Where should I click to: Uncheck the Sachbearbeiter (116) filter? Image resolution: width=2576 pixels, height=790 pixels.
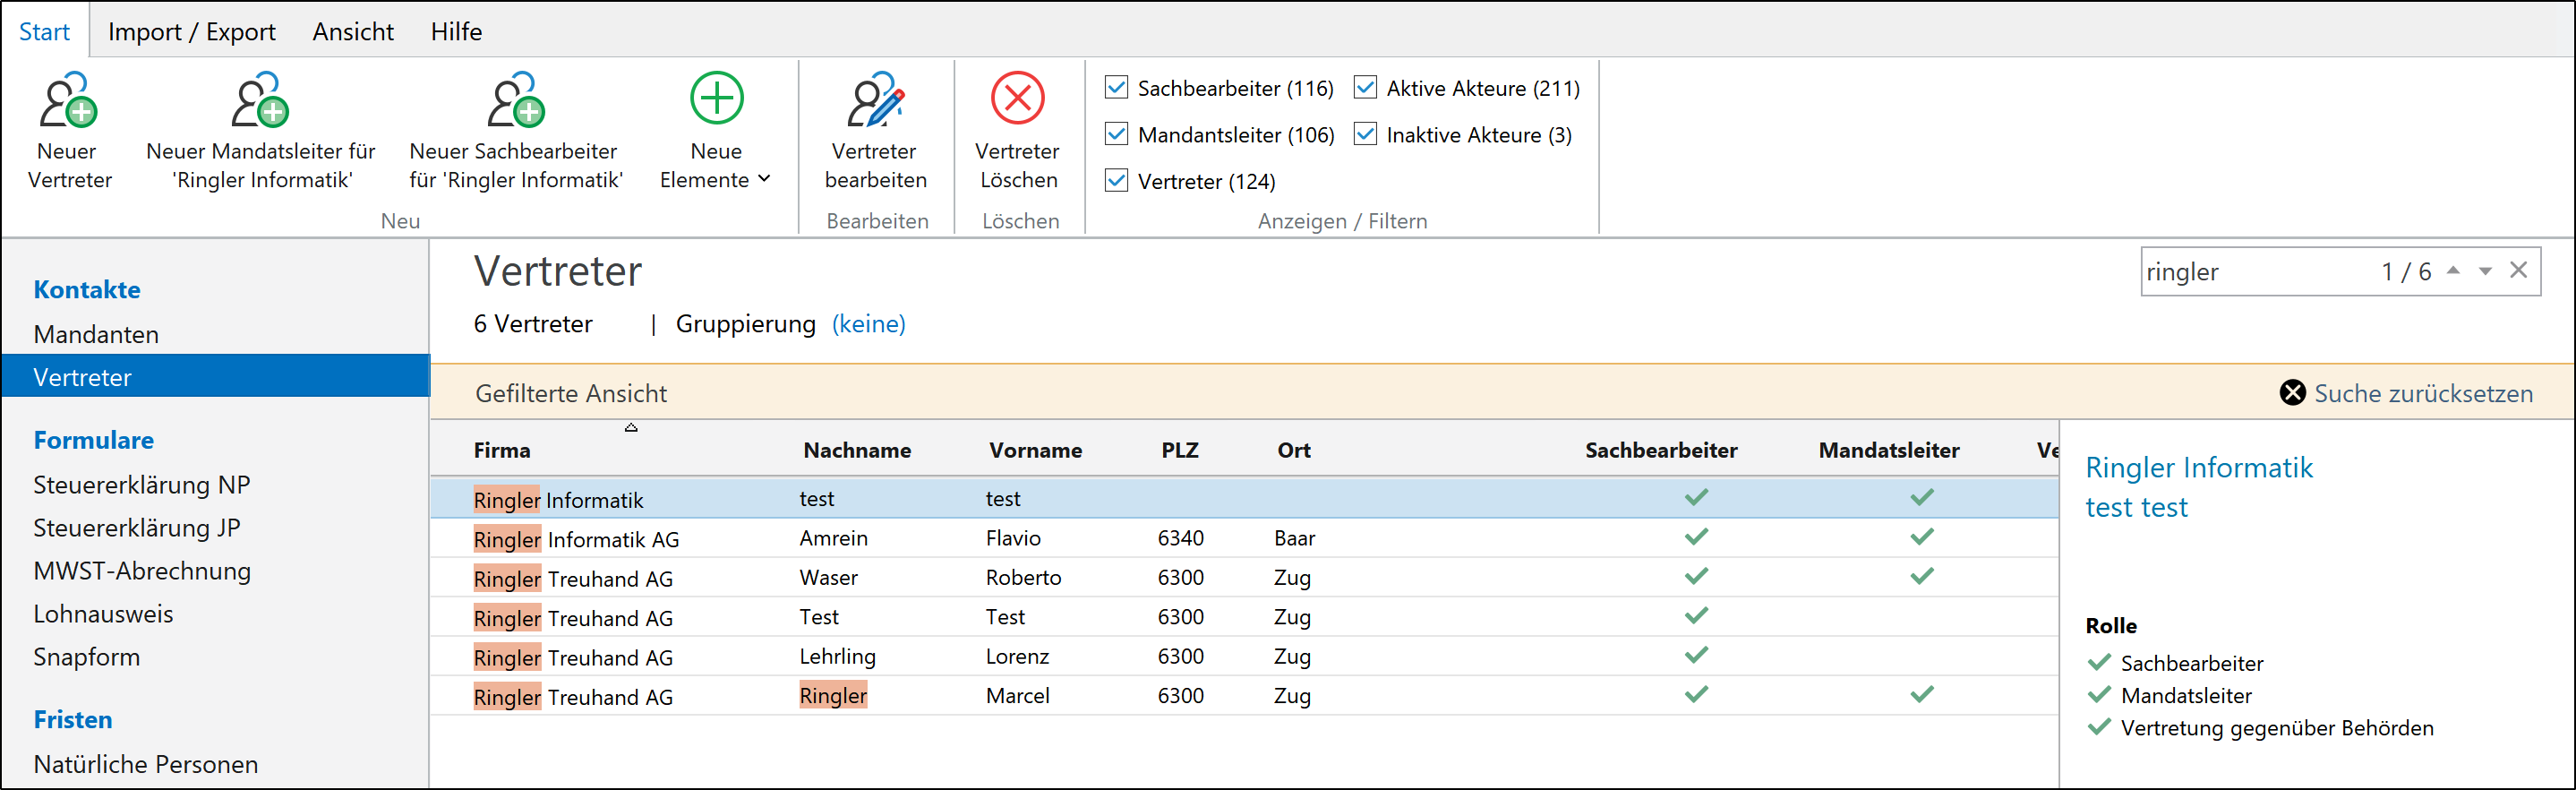point(1117,88)
